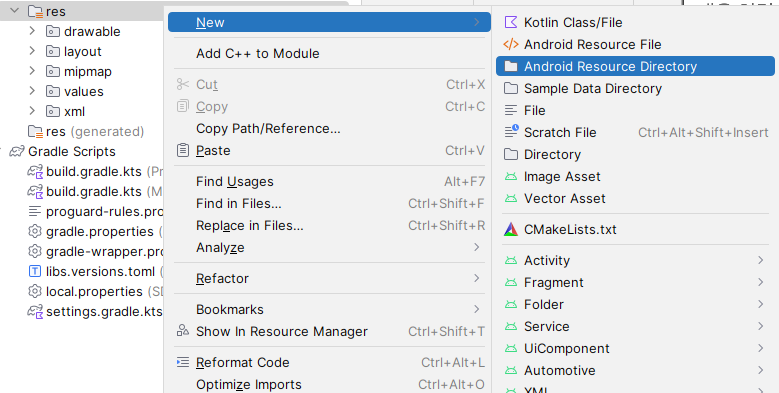Click the mipmap folder icon
Screen dimensions: 779x393
(x=53, y=72)
